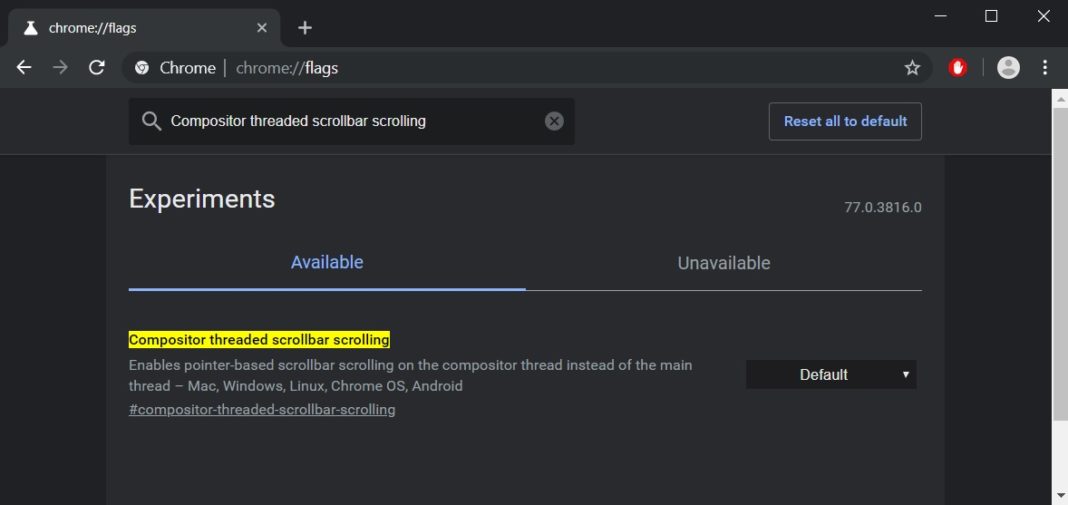Open a new tab with plus button
Viewport: 1068px width, 505px height.
point(305,28)
